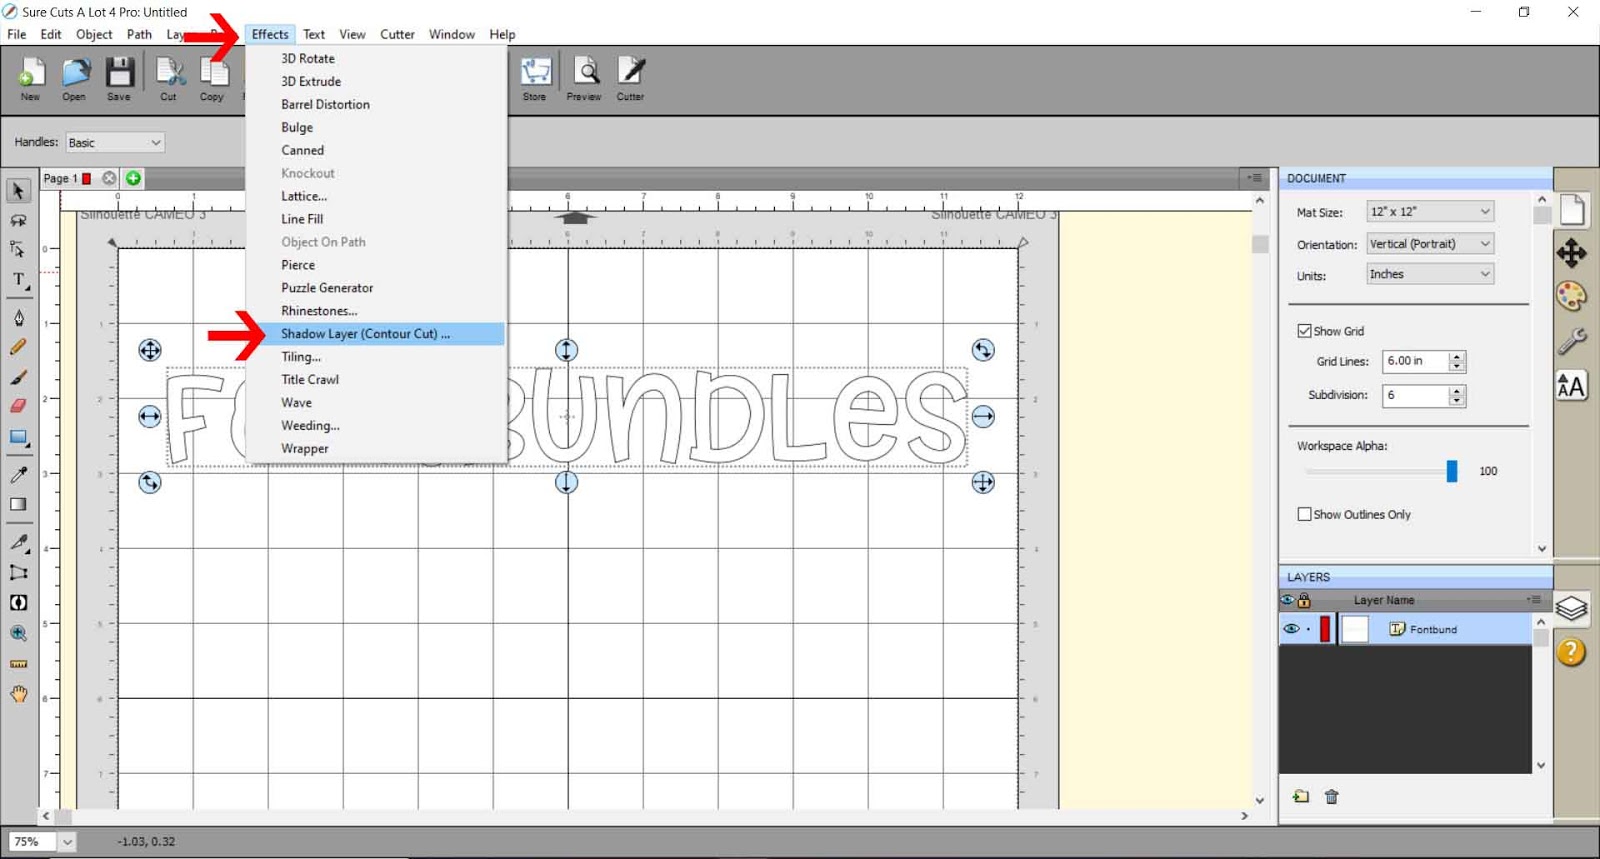Open Preview from the toolbar
This screenshot has height=859, width=1600.
click(x=584, y=79)
